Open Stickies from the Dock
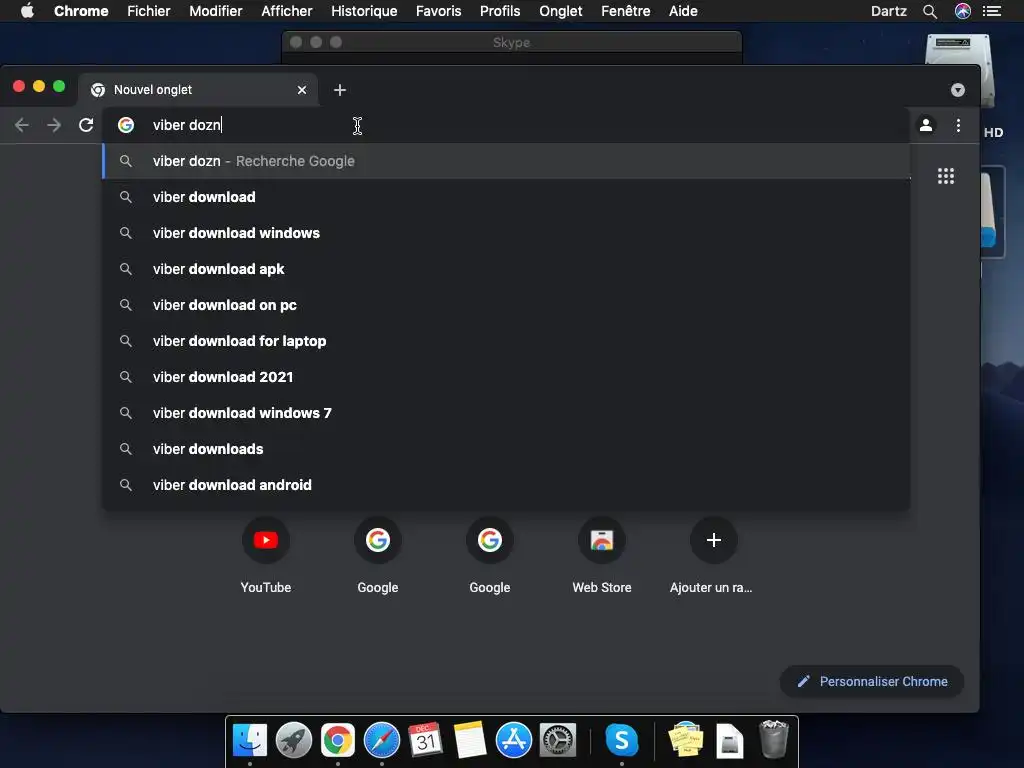This screenshot has height=768, width=1024. pyautogui.click(x=686, y=739)
